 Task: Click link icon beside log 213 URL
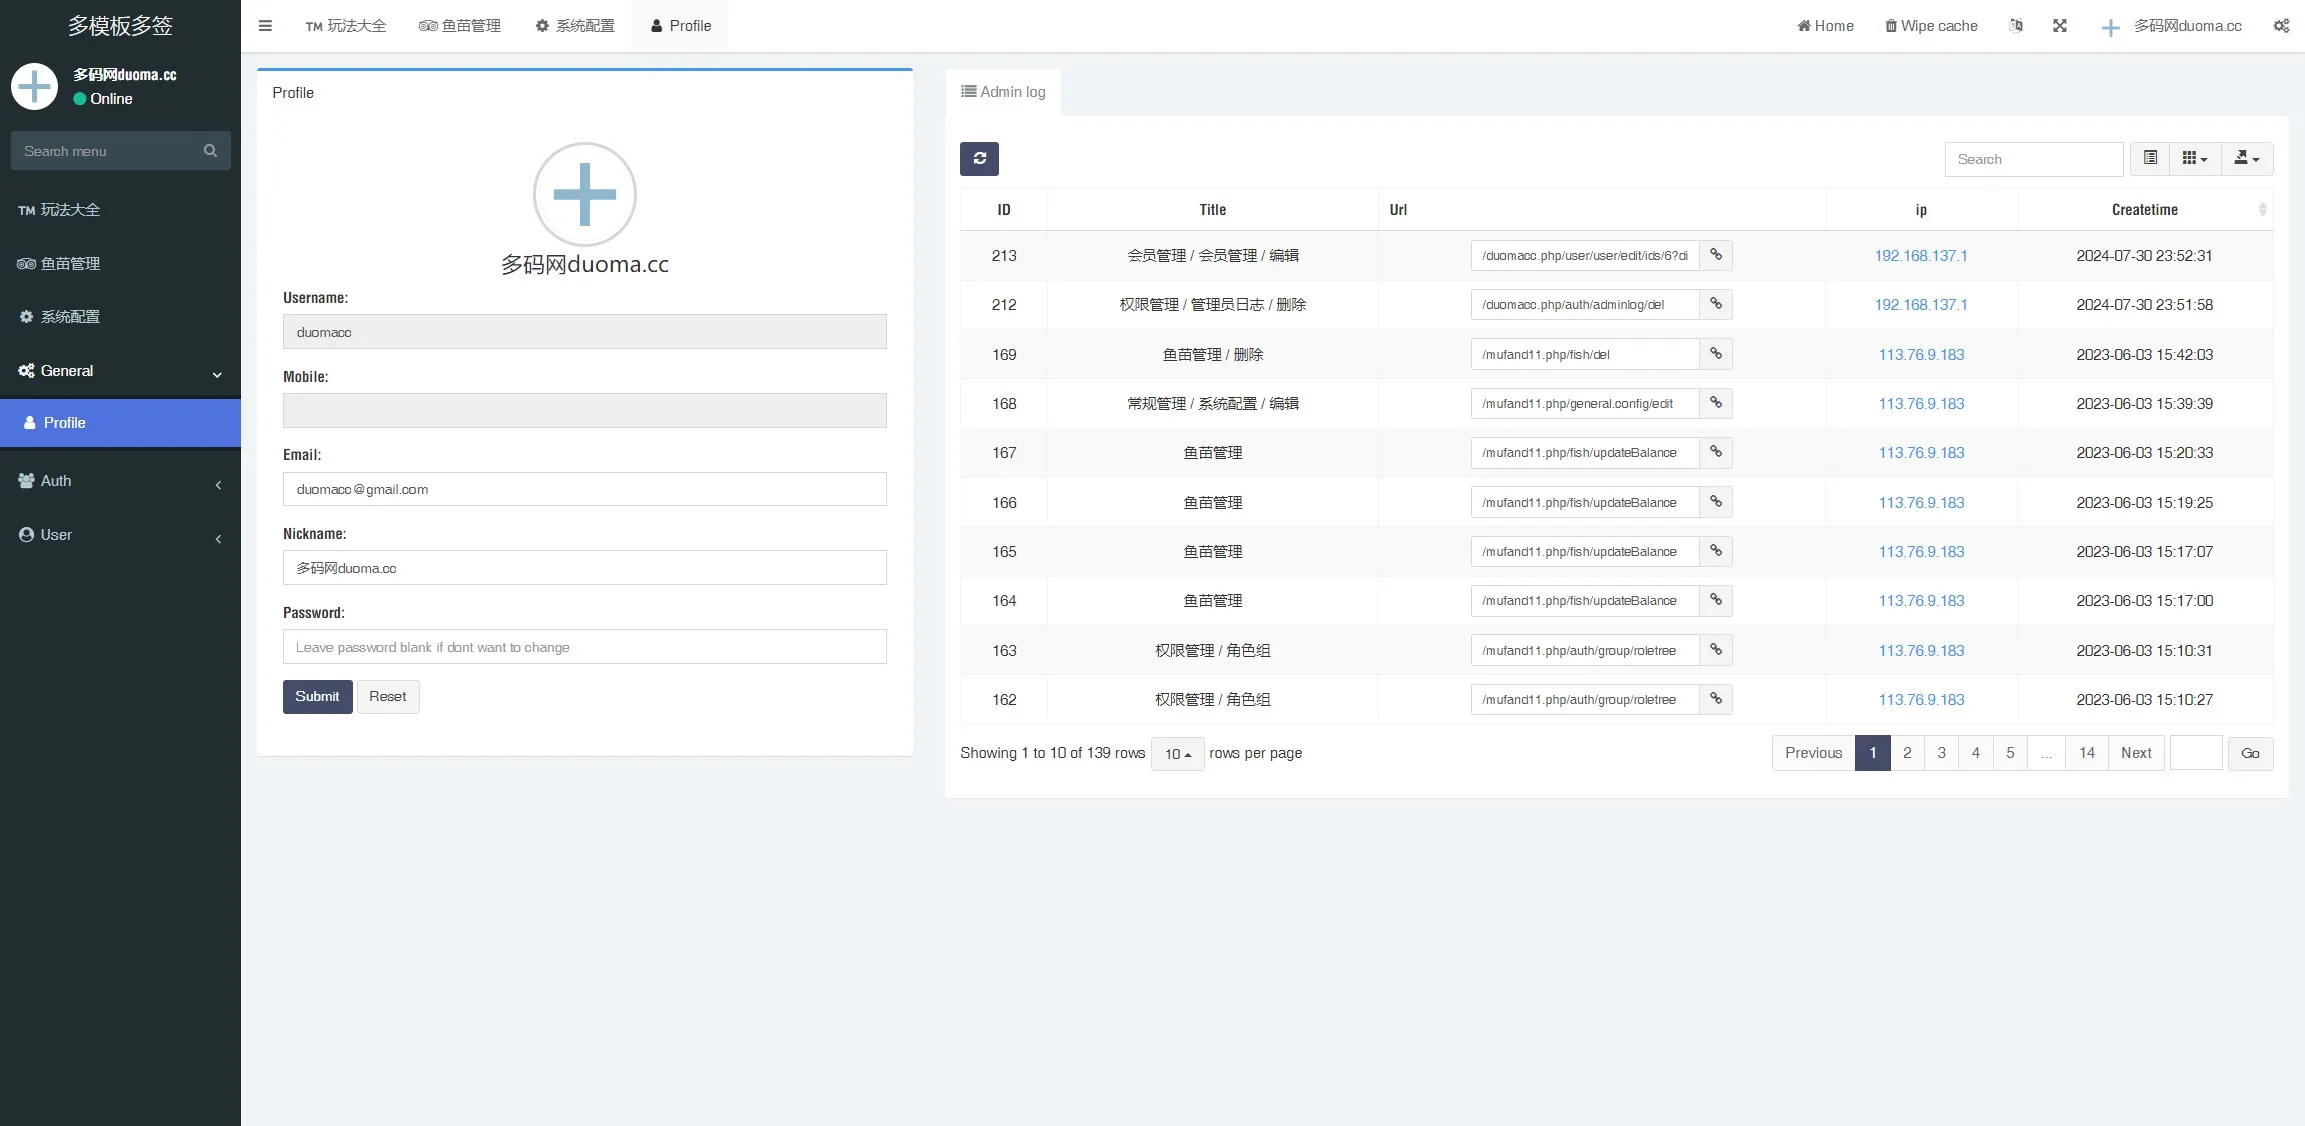pyautogui.click(x=1716, y=255)
